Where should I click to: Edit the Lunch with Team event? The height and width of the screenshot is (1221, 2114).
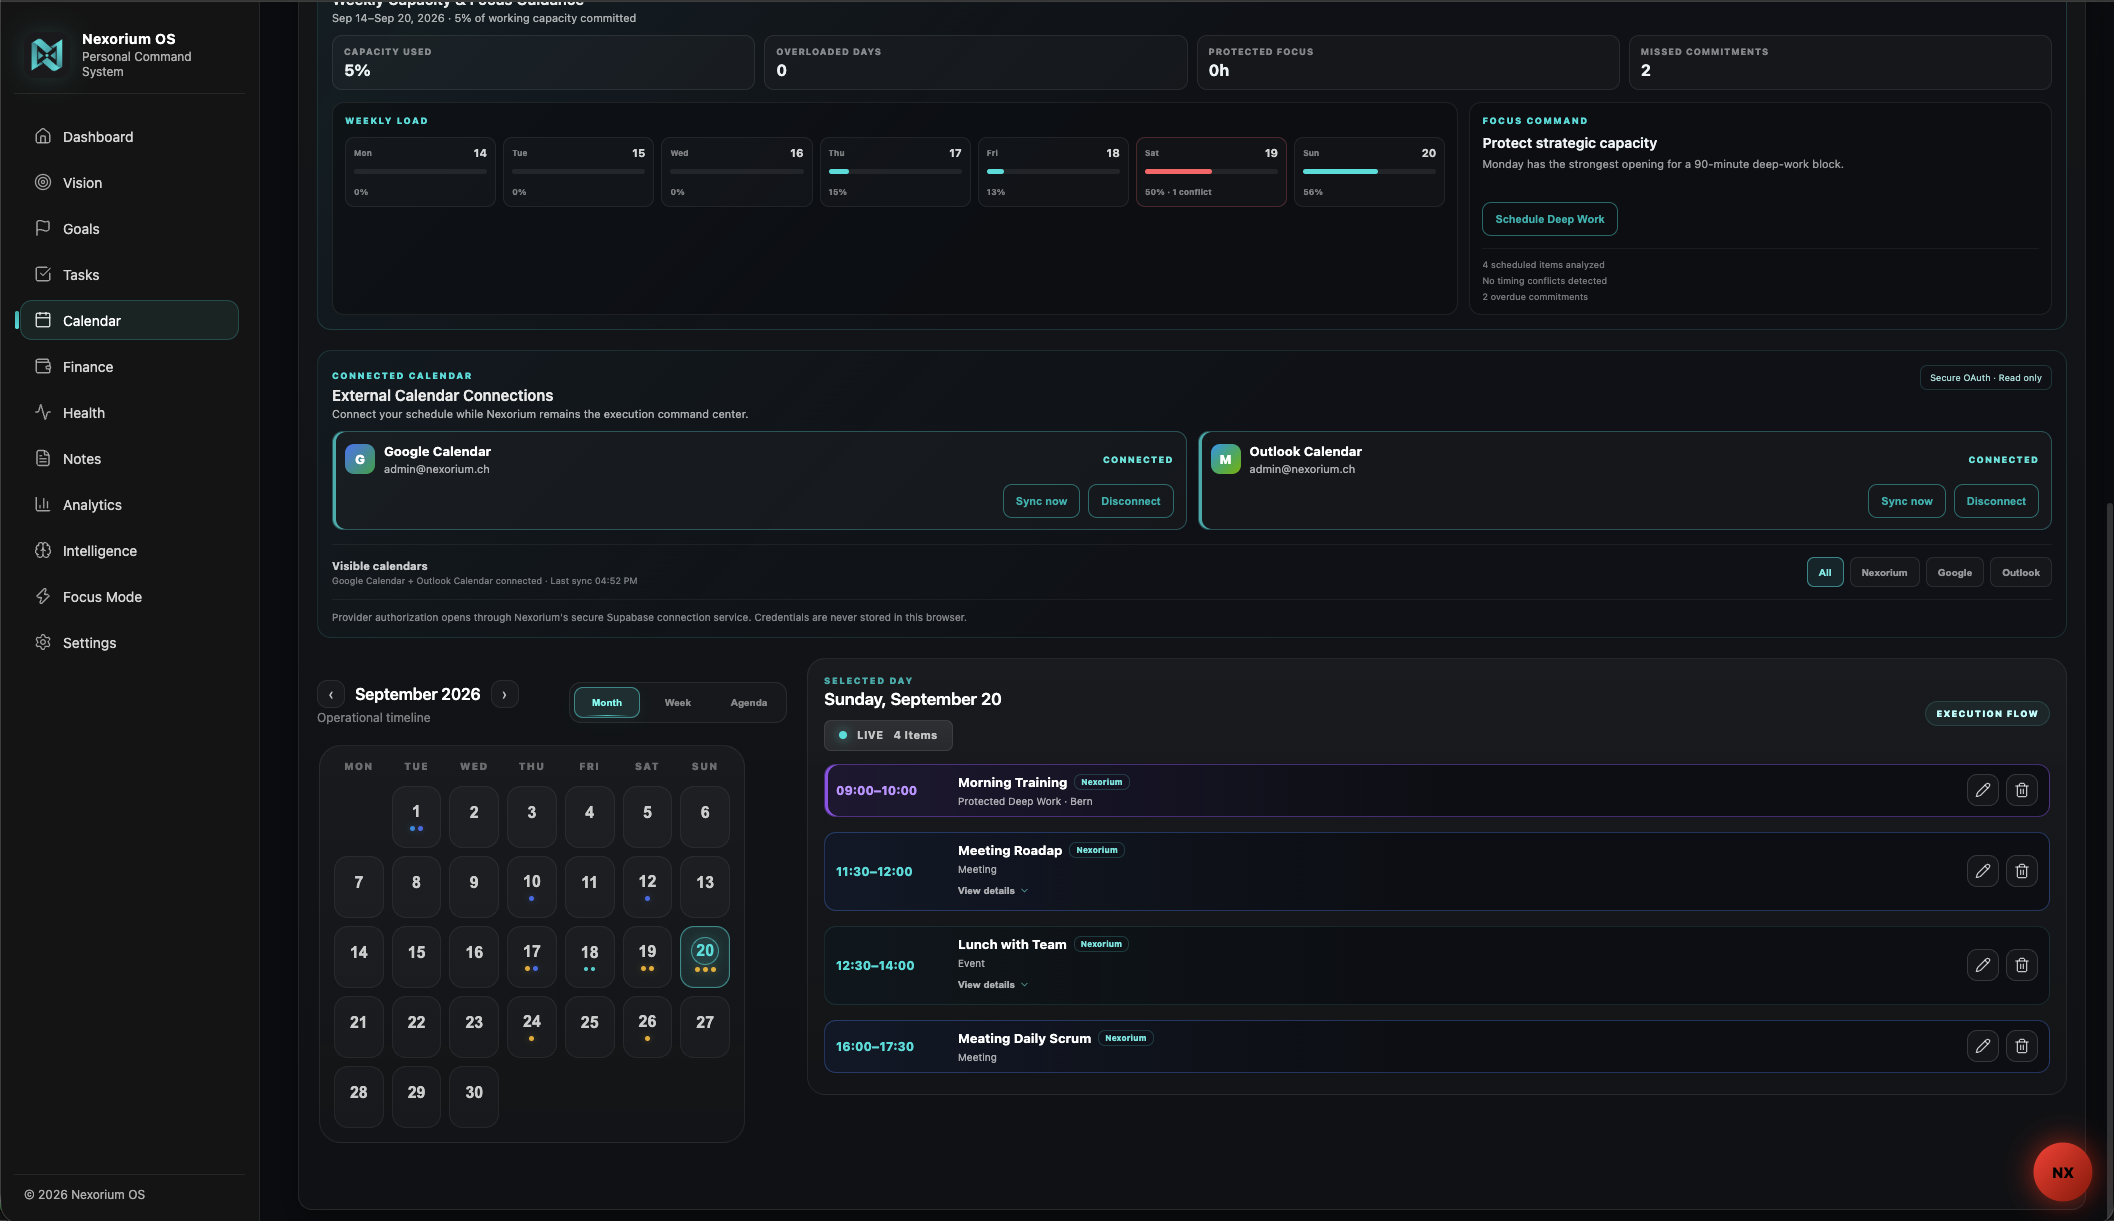[x=1982, y=965]
